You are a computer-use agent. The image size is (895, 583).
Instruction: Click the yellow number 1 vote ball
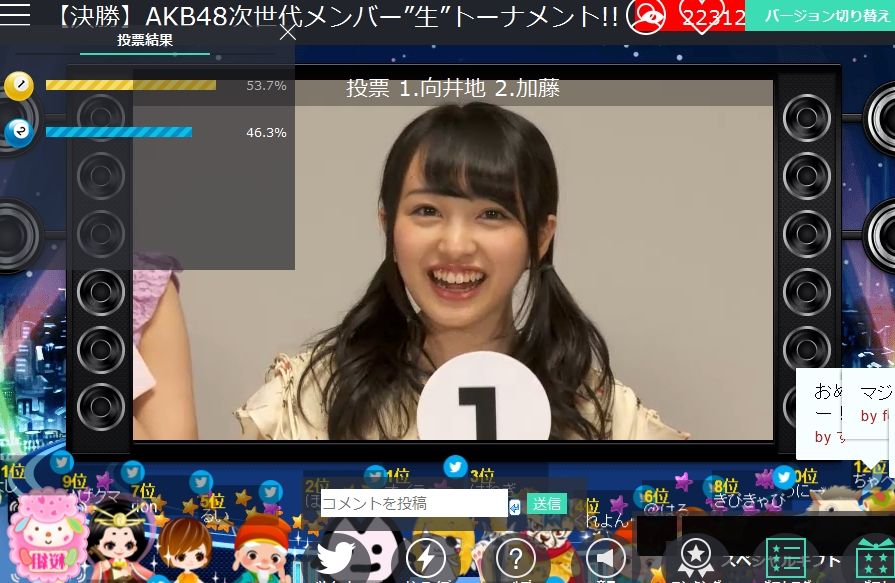click(19, 86)
